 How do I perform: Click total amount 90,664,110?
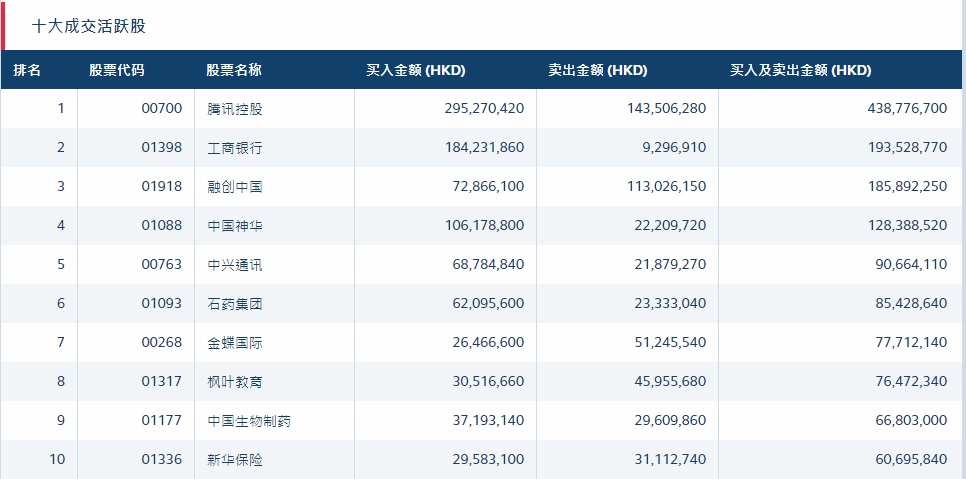911,265
